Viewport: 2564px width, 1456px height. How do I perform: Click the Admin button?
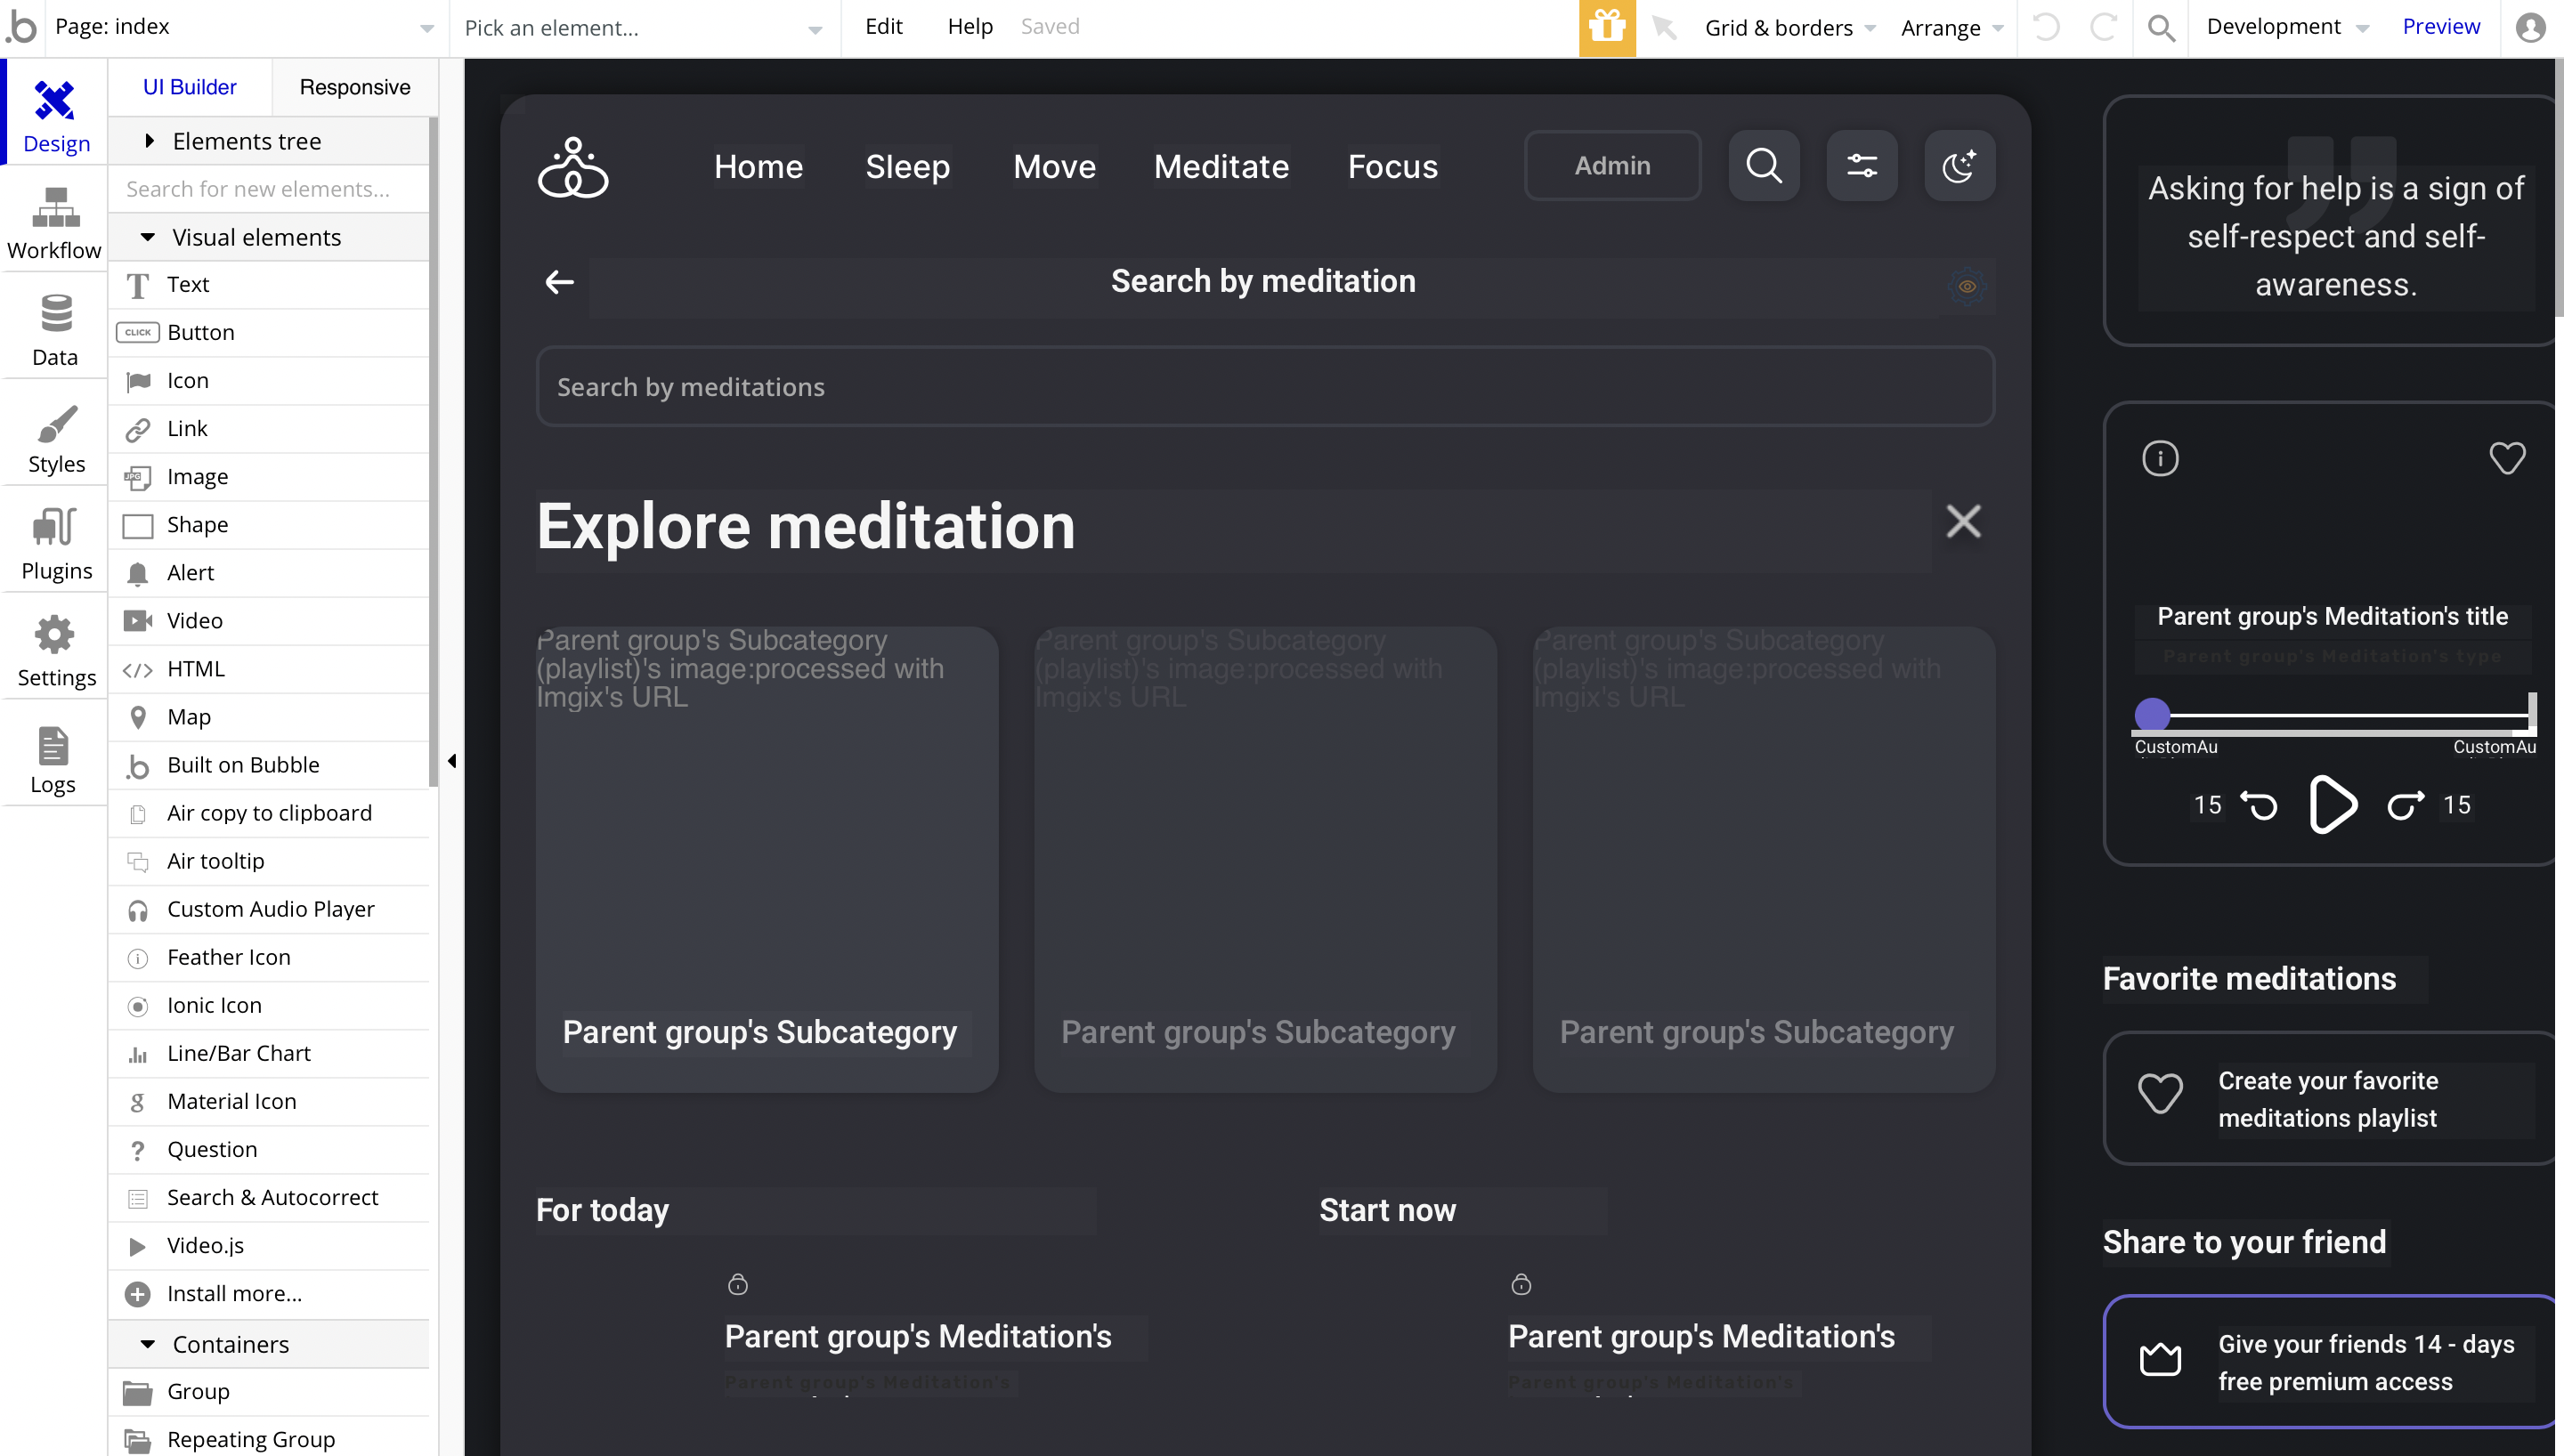coord(1612,165)
